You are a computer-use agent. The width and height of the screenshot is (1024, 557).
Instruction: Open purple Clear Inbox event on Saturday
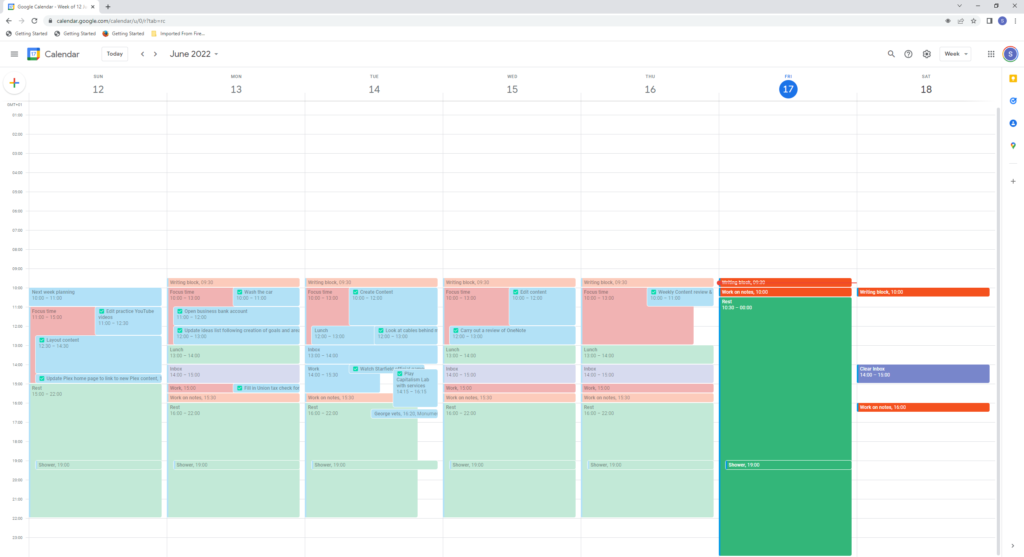pos(923,374)
